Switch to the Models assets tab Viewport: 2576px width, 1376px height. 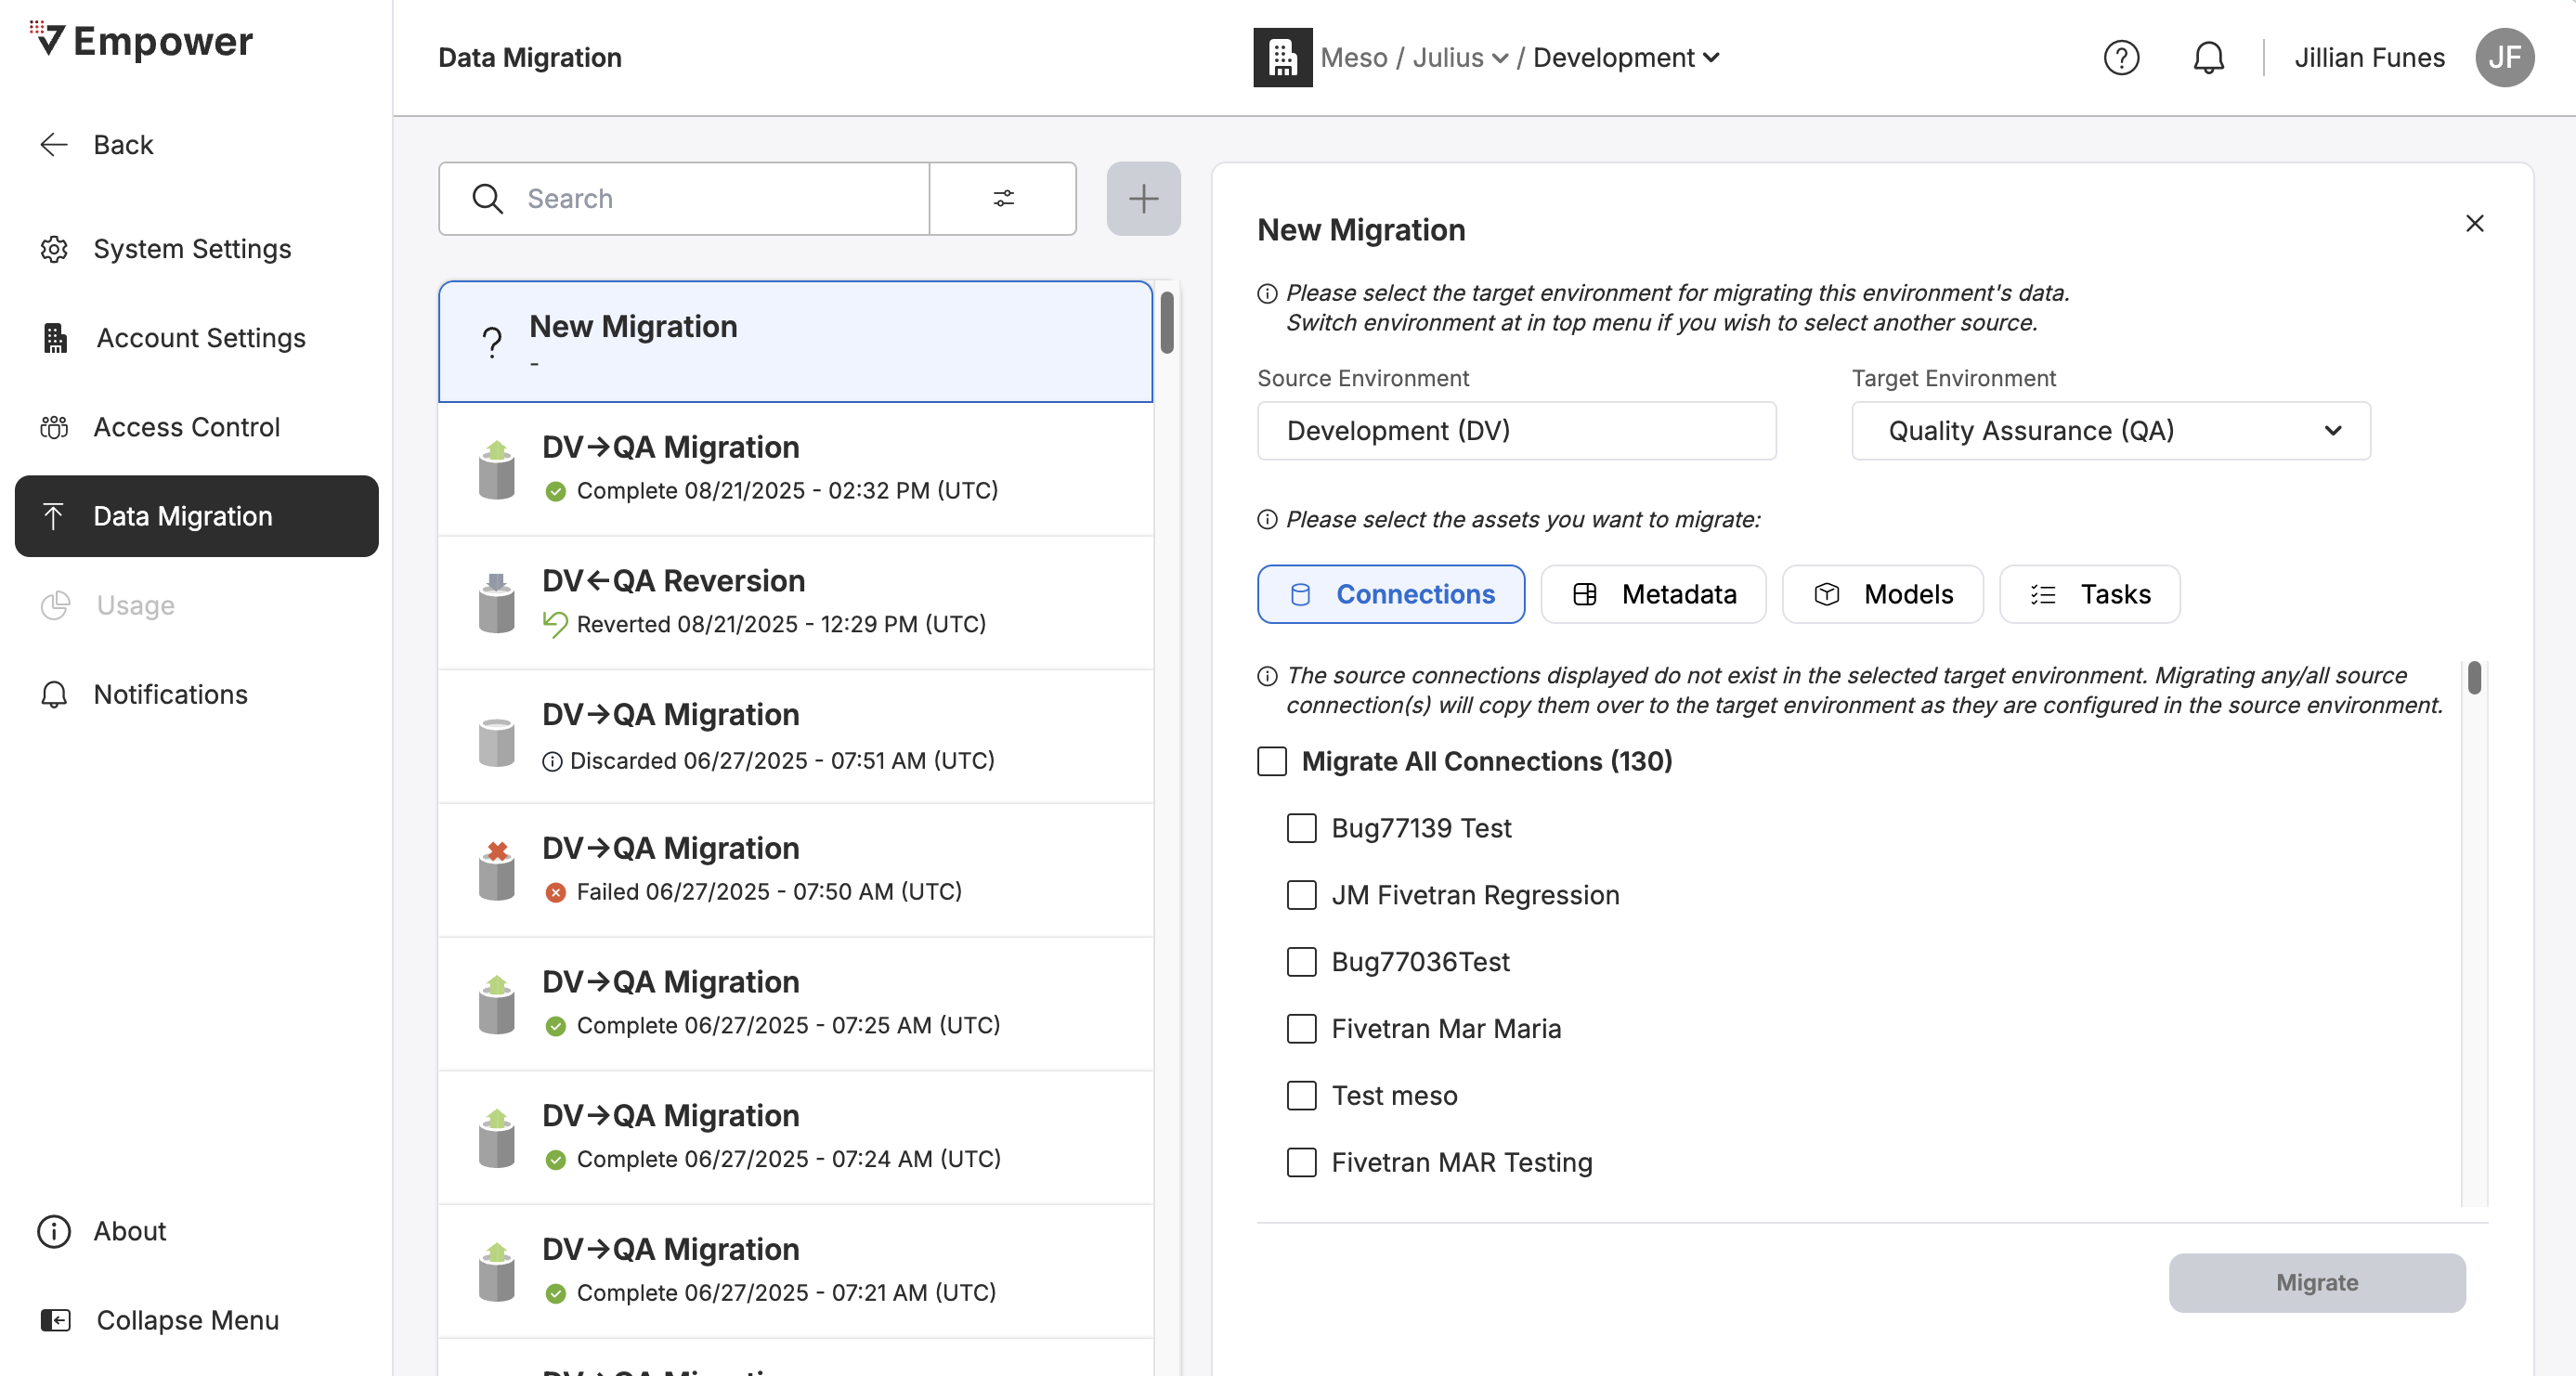coord(1882,594)
